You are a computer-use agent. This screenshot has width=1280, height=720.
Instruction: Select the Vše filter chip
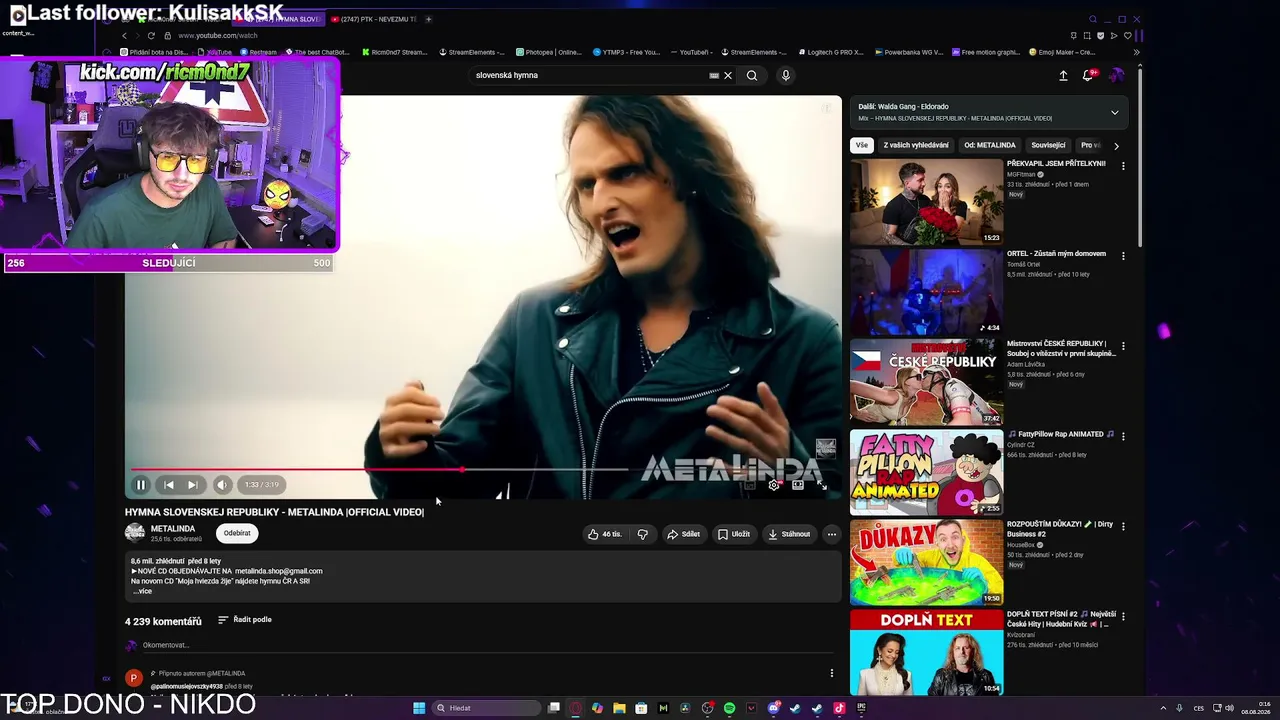(x=861, y=145)
